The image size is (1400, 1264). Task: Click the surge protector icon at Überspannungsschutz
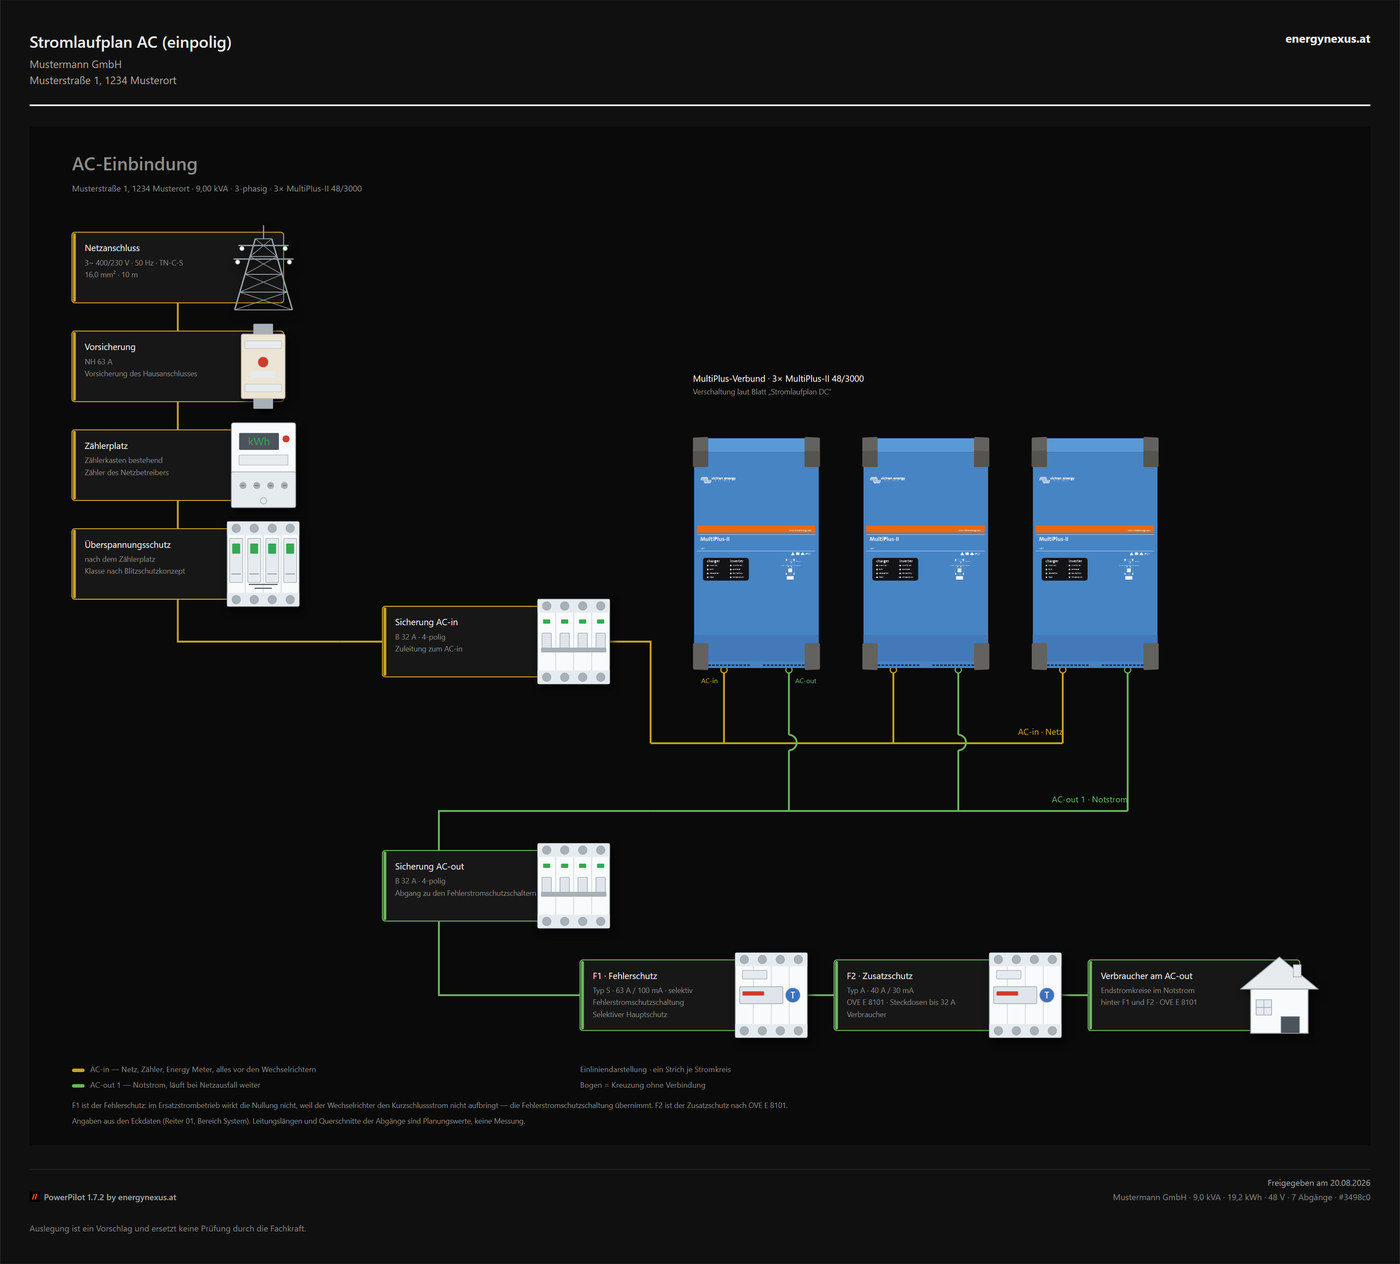point(263,564)
